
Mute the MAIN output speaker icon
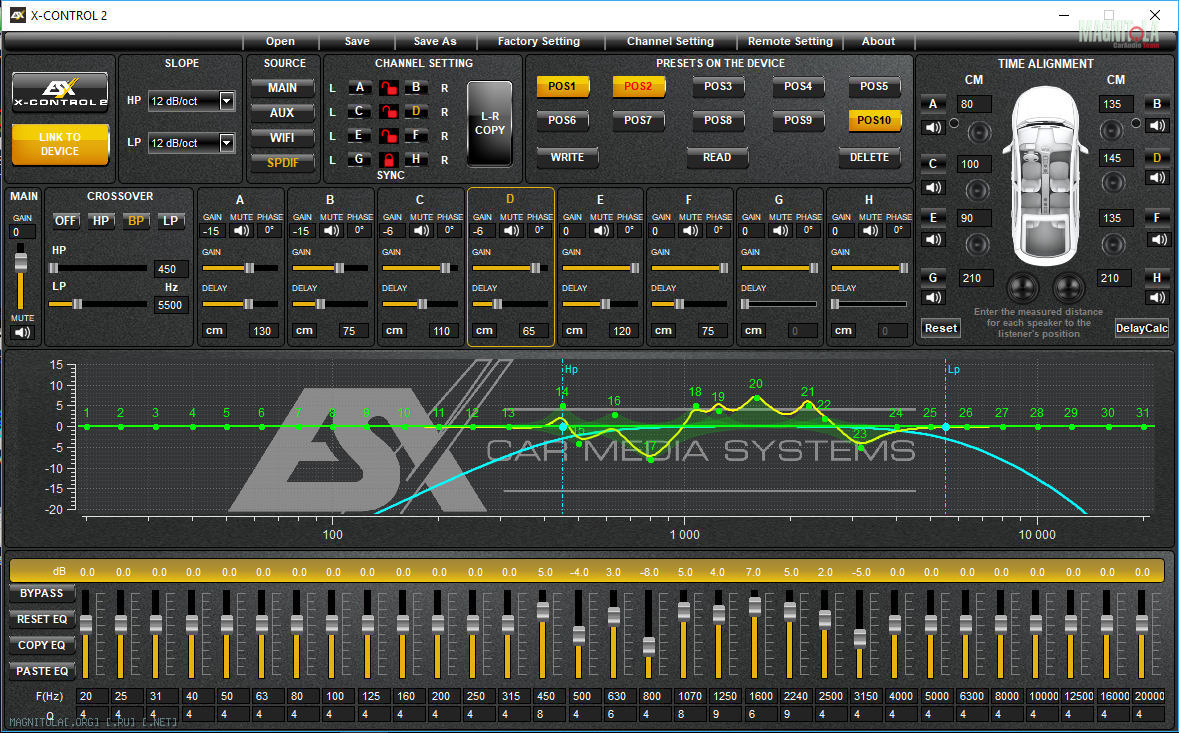(x=22, y=332)
